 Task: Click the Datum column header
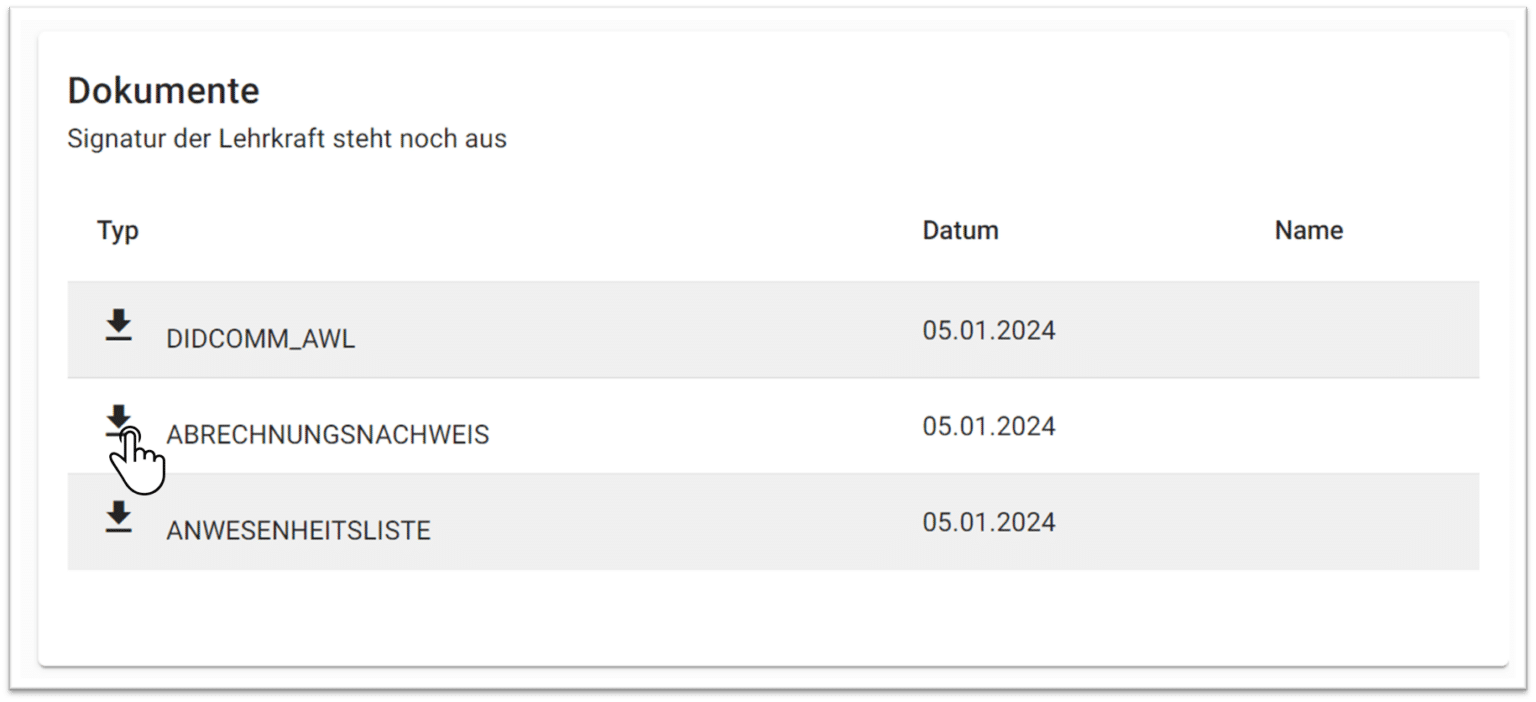[960, 230]
